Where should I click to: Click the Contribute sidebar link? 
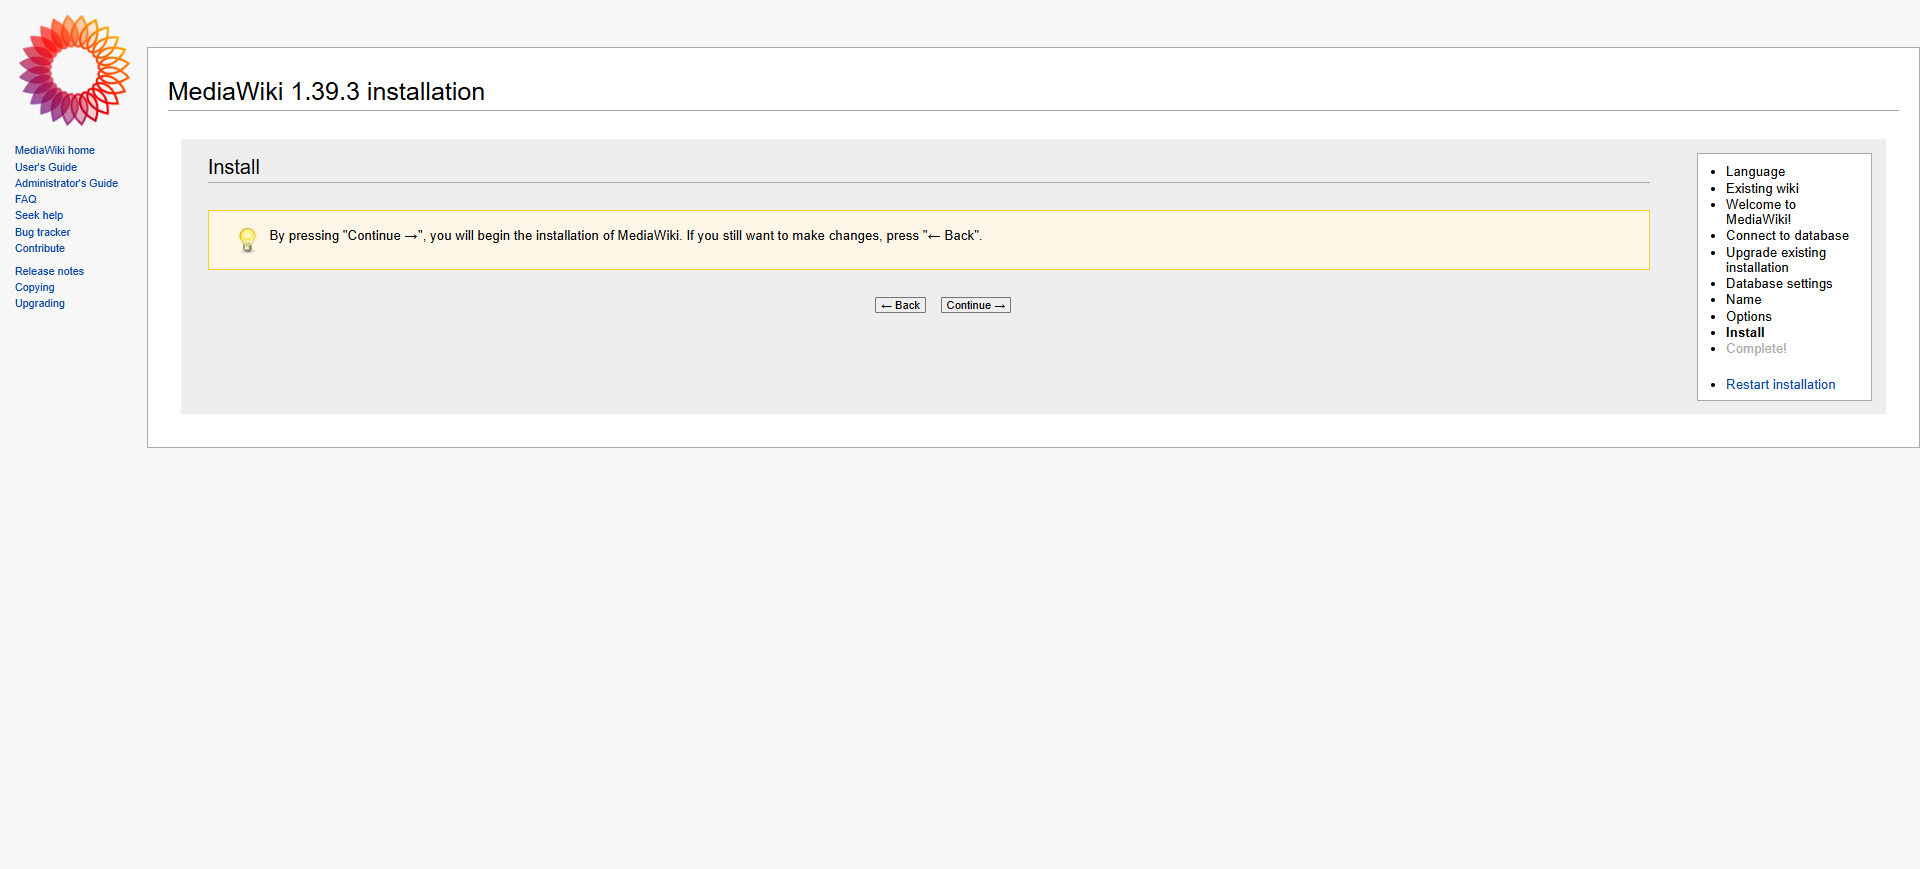40,248
